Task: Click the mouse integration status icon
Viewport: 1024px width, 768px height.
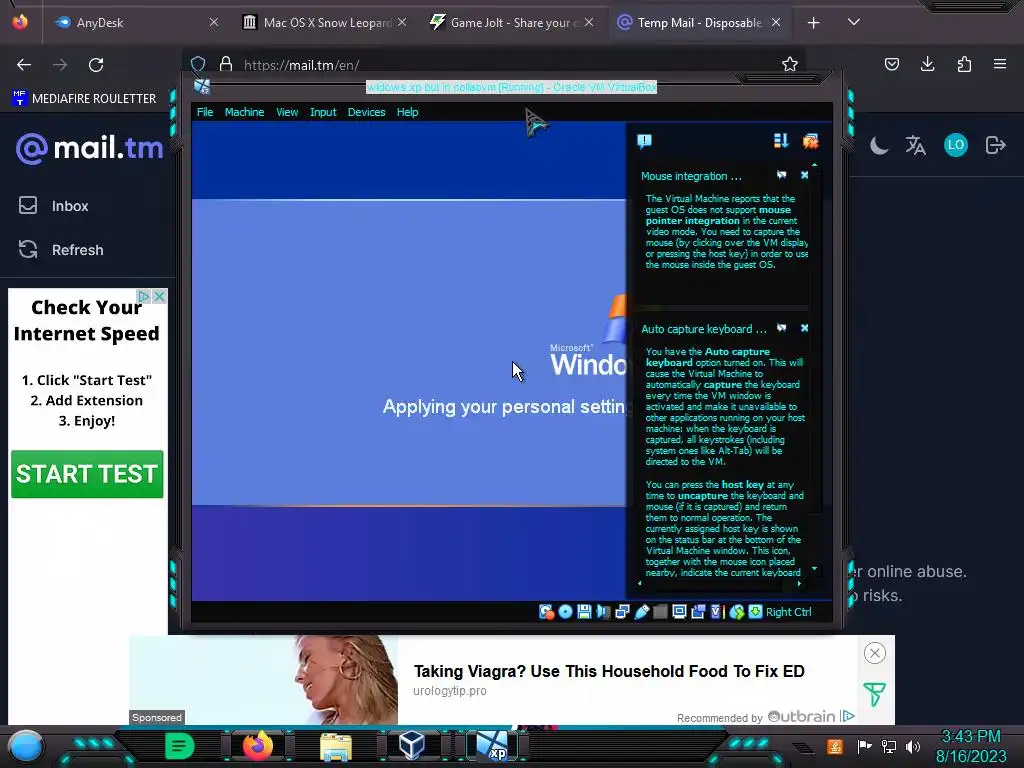Action: (737, 612)
